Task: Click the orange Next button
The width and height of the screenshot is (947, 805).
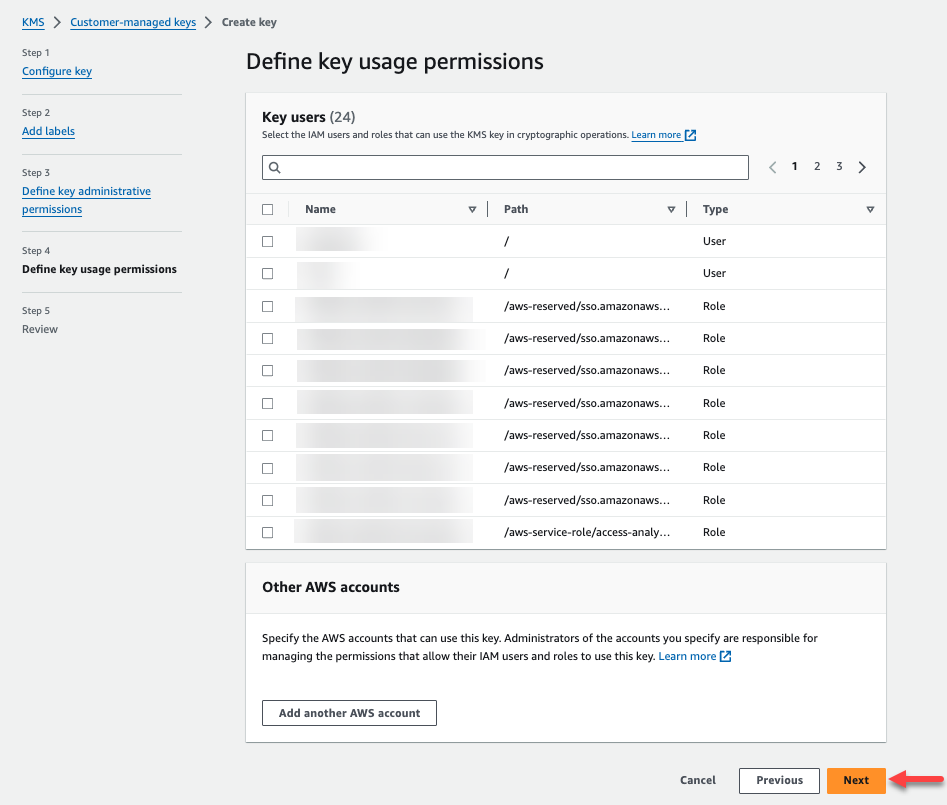Action: point(856,780)
